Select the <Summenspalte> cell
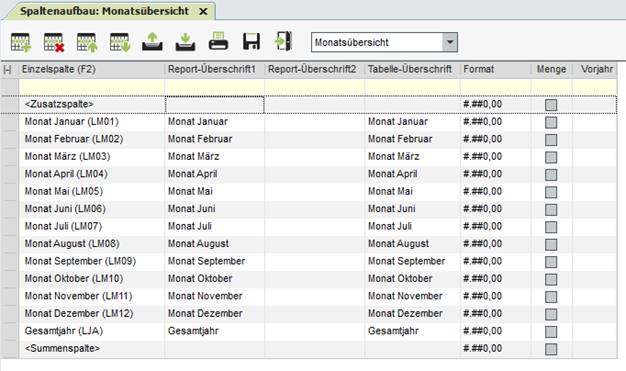 [91, 349]
